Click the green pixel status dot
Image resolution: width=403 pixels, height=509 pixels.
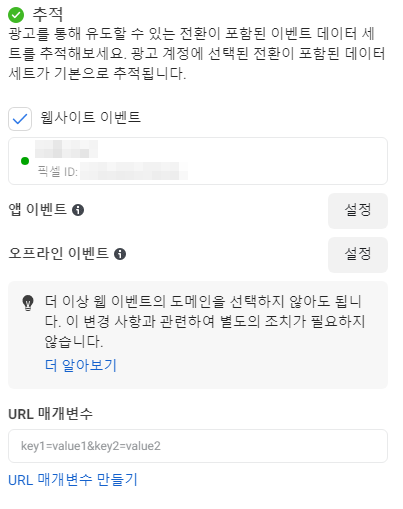tap(25, 161)
